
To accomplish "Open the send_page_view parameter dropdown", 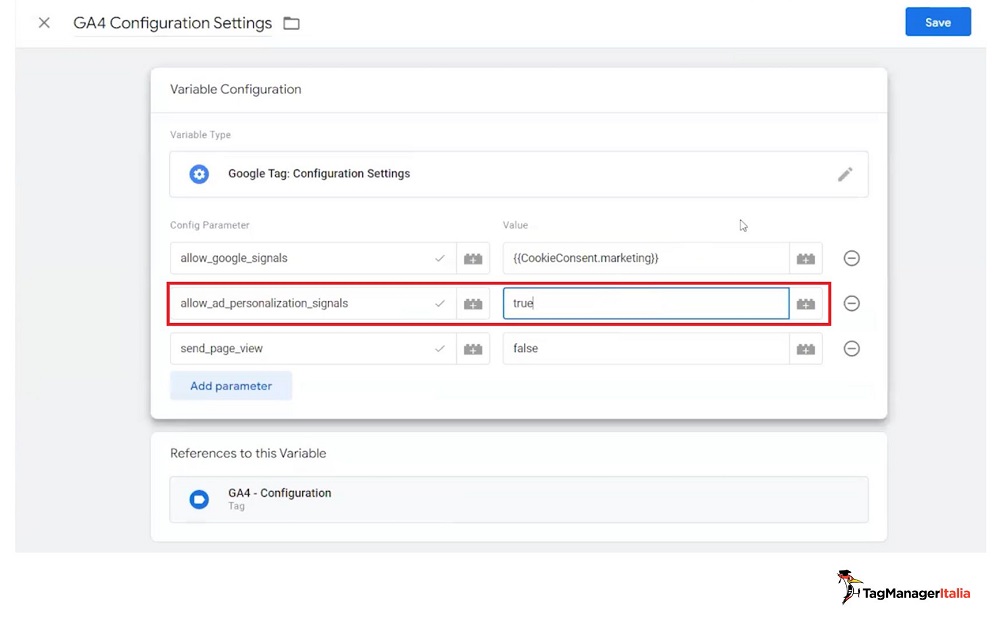I will pos(313,349).
